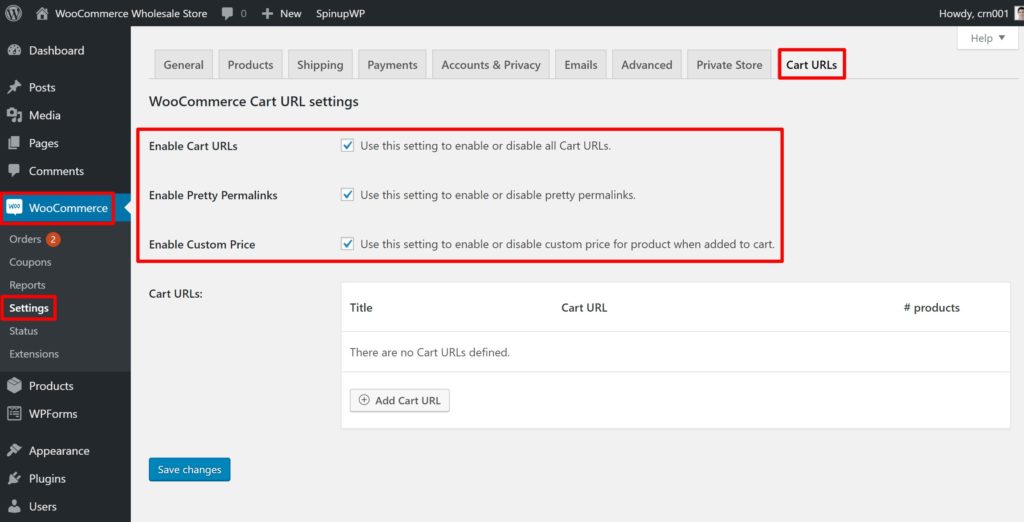
Task: Click the Plugins plug icon
Action: coord(14,478)
